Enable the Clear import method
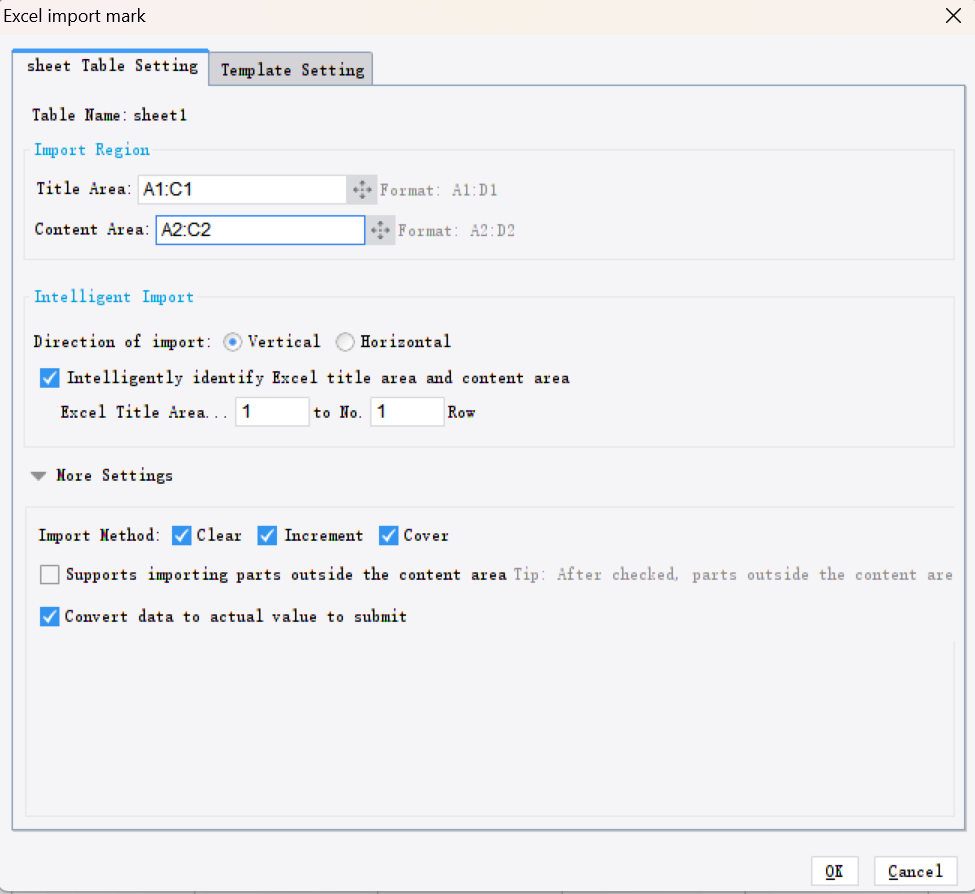Image resolution: width=975 pixels, height=894 pixels. 181,535
